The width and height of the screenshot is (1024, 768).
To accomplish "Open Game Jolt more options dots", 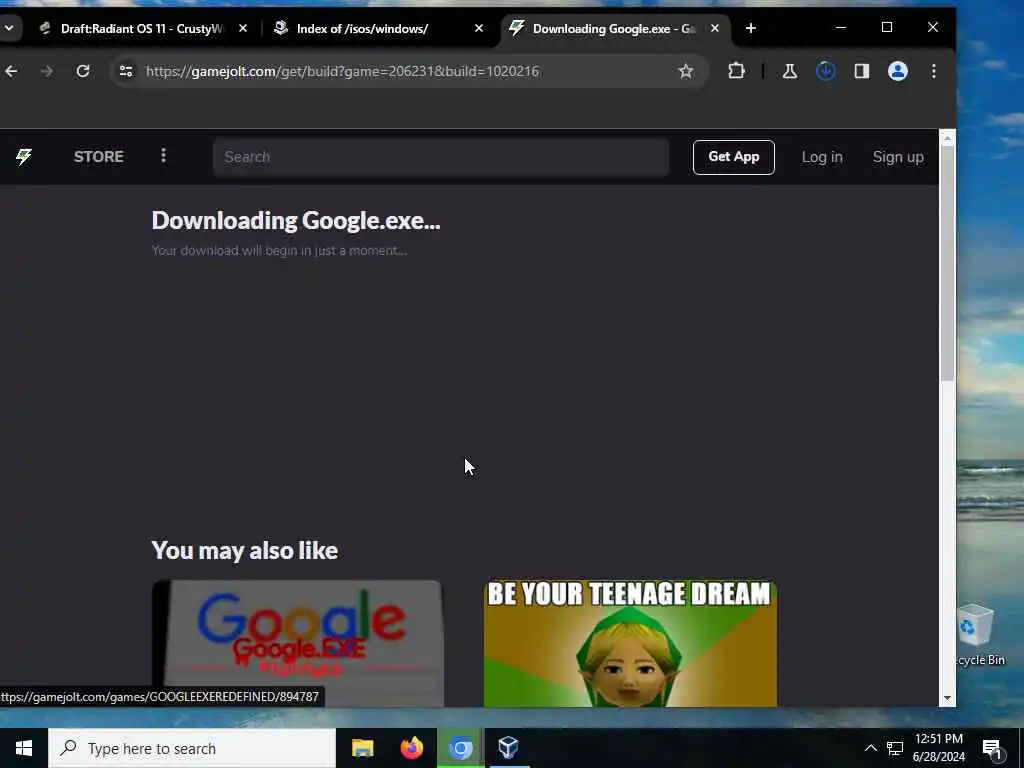I will click(x=163, y=156).
